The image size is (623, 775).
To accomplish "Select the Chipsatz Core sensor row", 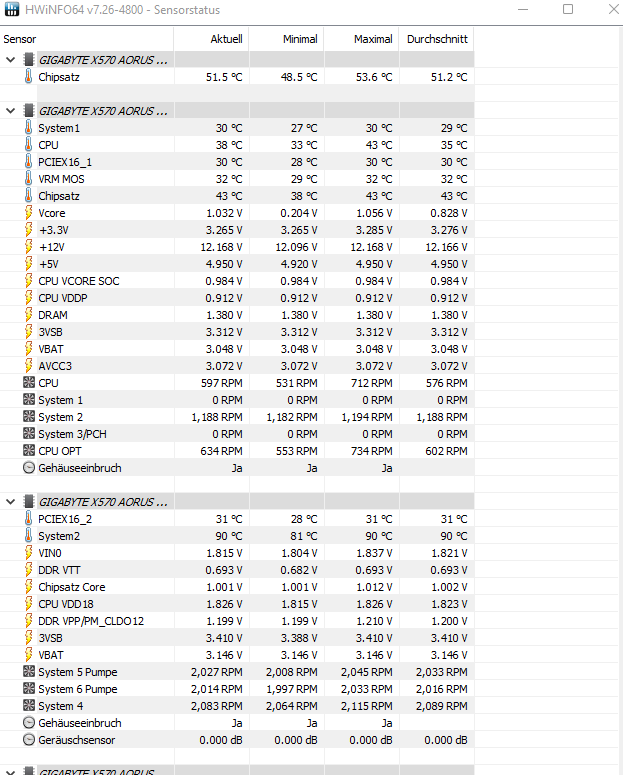I will coord(237,587).
